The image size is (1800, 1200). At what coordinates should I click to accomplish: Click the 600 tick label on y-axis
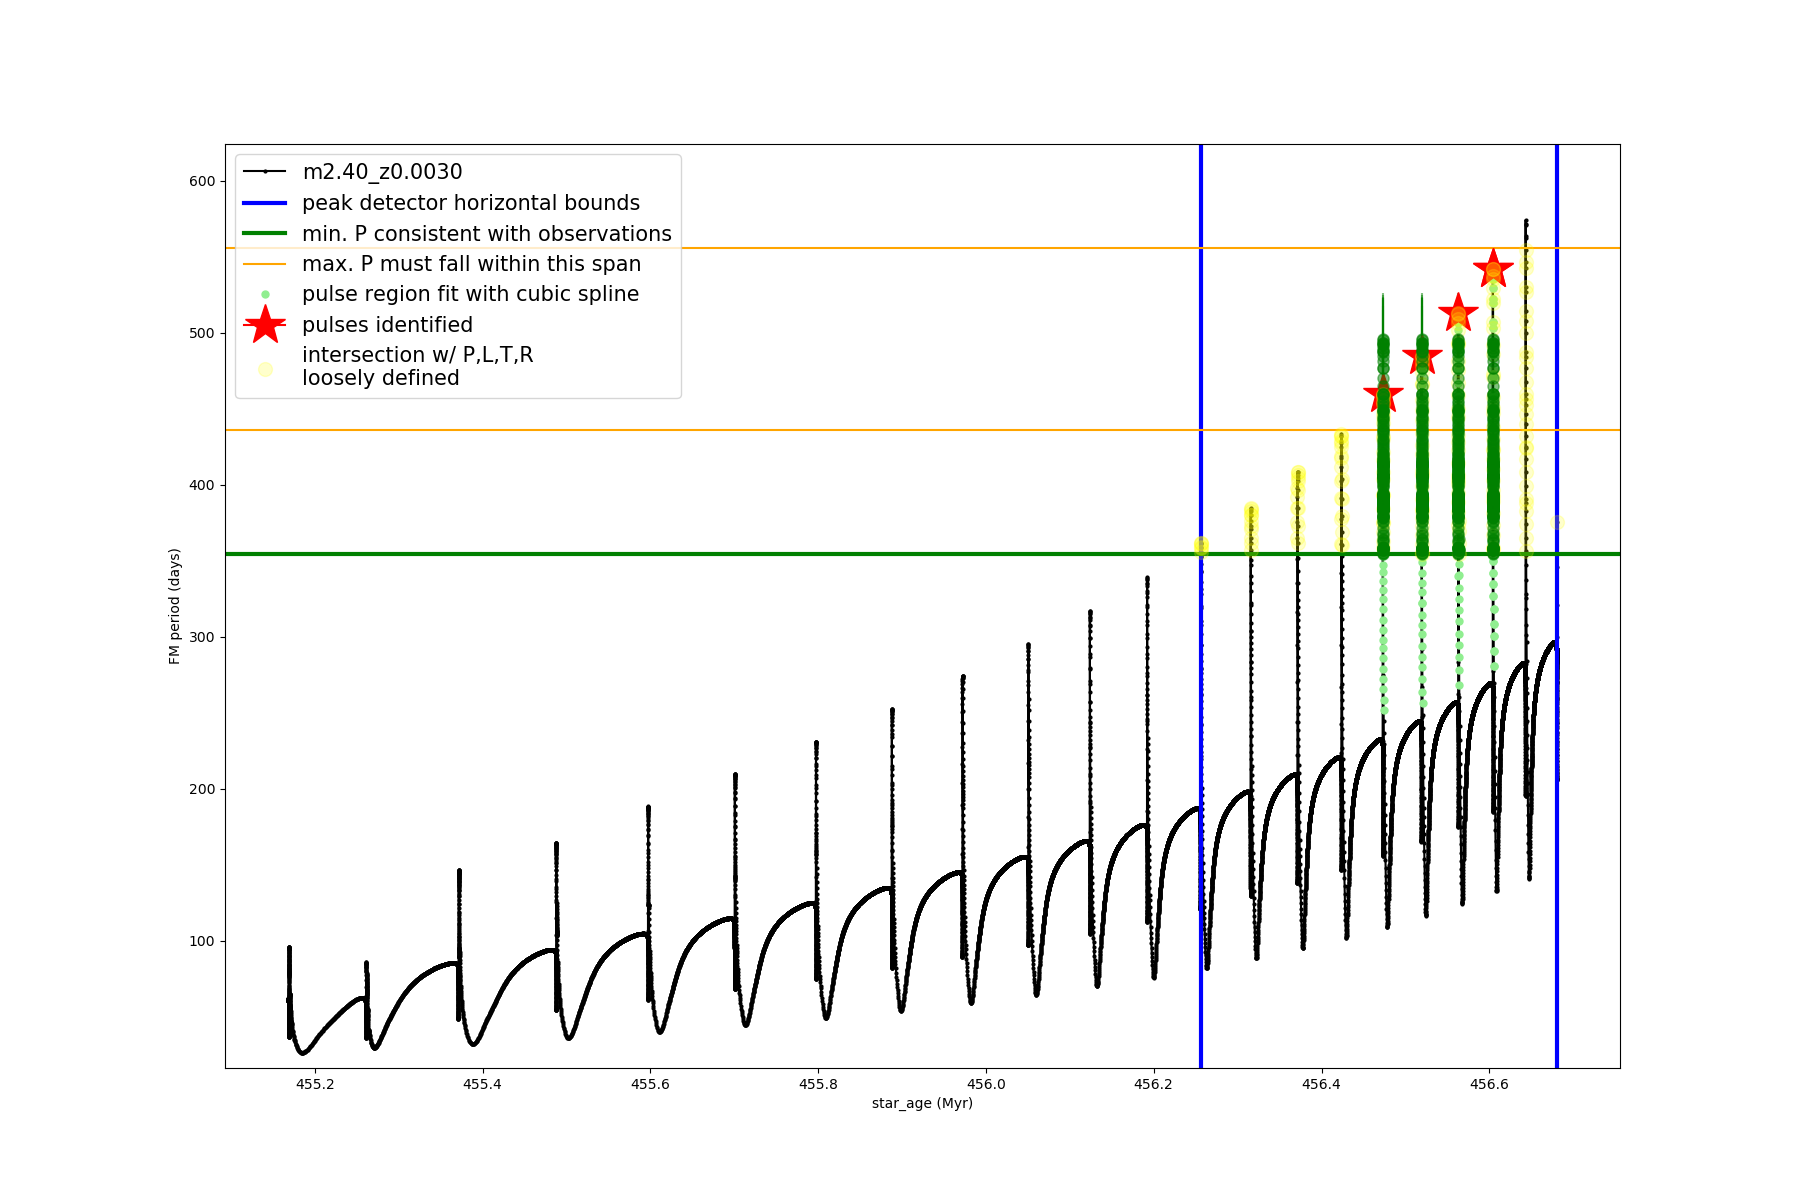(x=202, y=181)
